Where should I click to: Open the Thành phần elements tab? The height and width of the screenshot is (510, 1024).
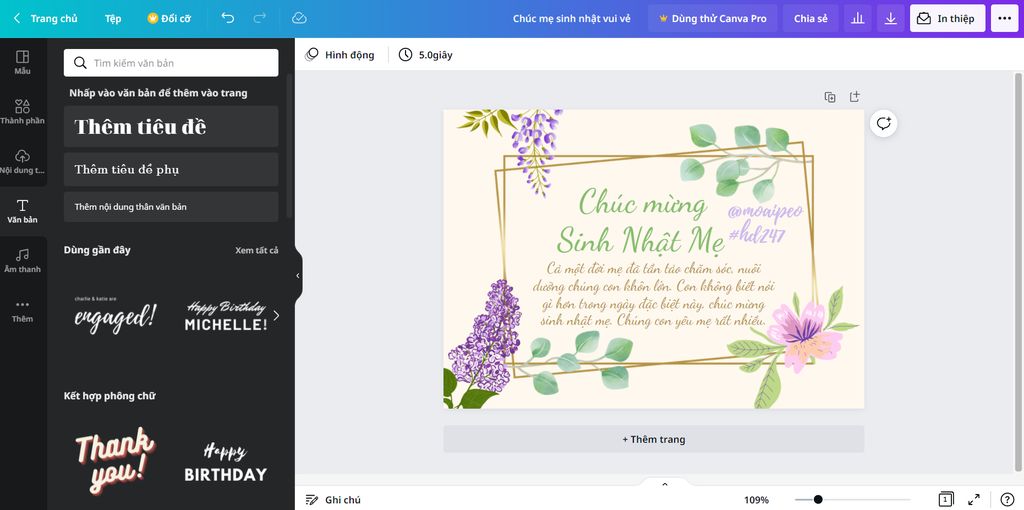click(x=23, y=112)
